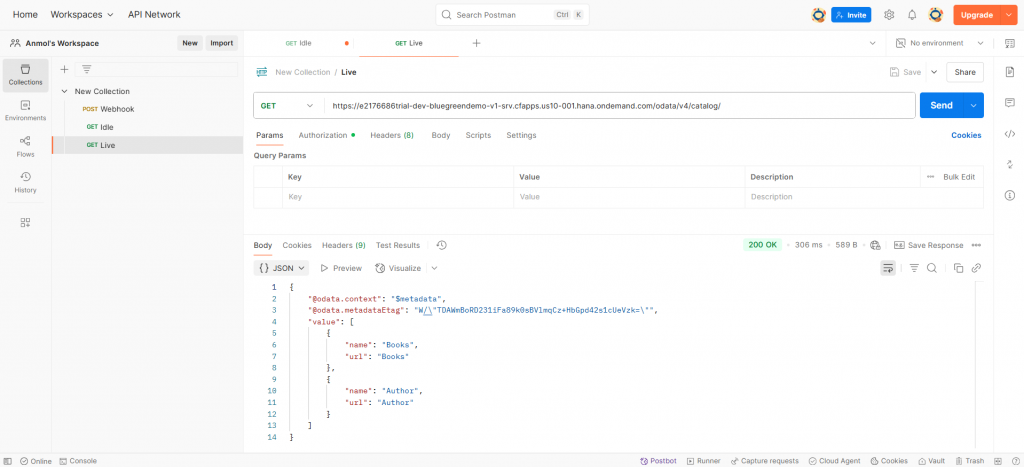Click the filter response icon
1024x467 pixels.
(x=914, y=268)
